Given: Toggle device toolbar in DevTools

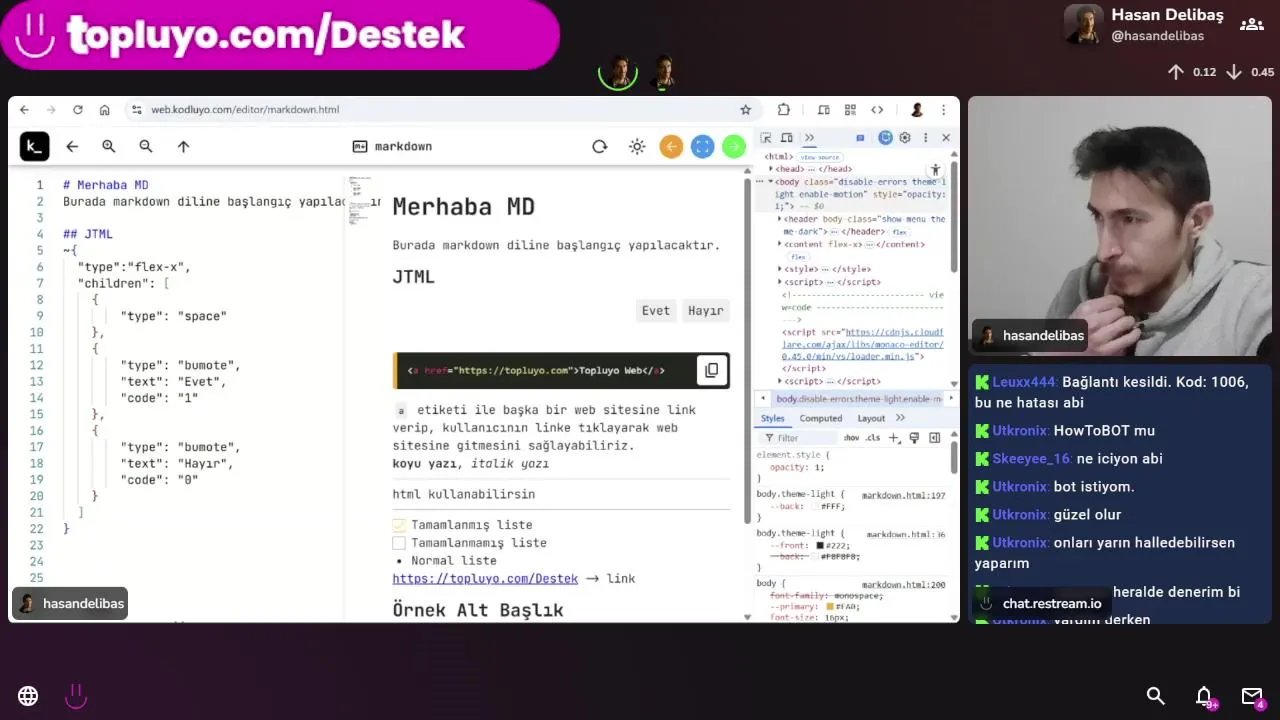Looking at the screenshot, I should tap(787, 138).
